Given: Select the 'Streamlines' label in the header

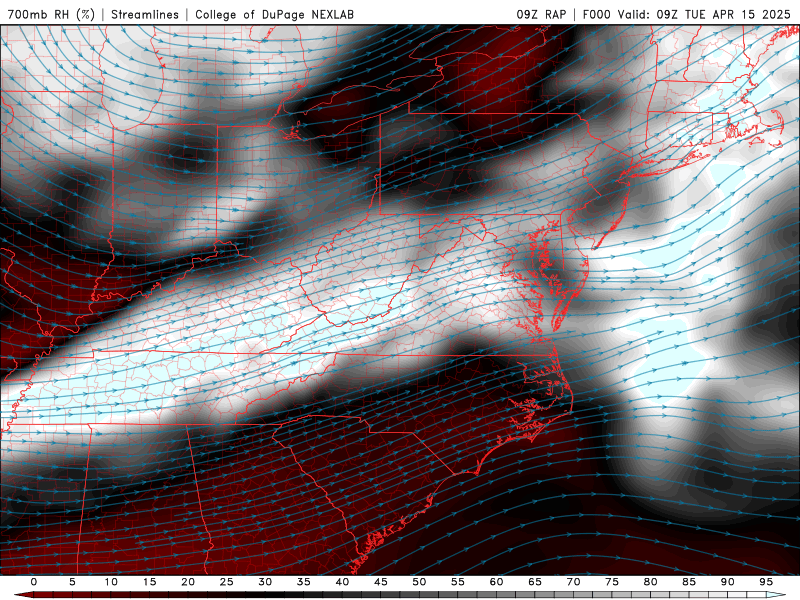Looking at the screenshot, I should tap(145, 15).
